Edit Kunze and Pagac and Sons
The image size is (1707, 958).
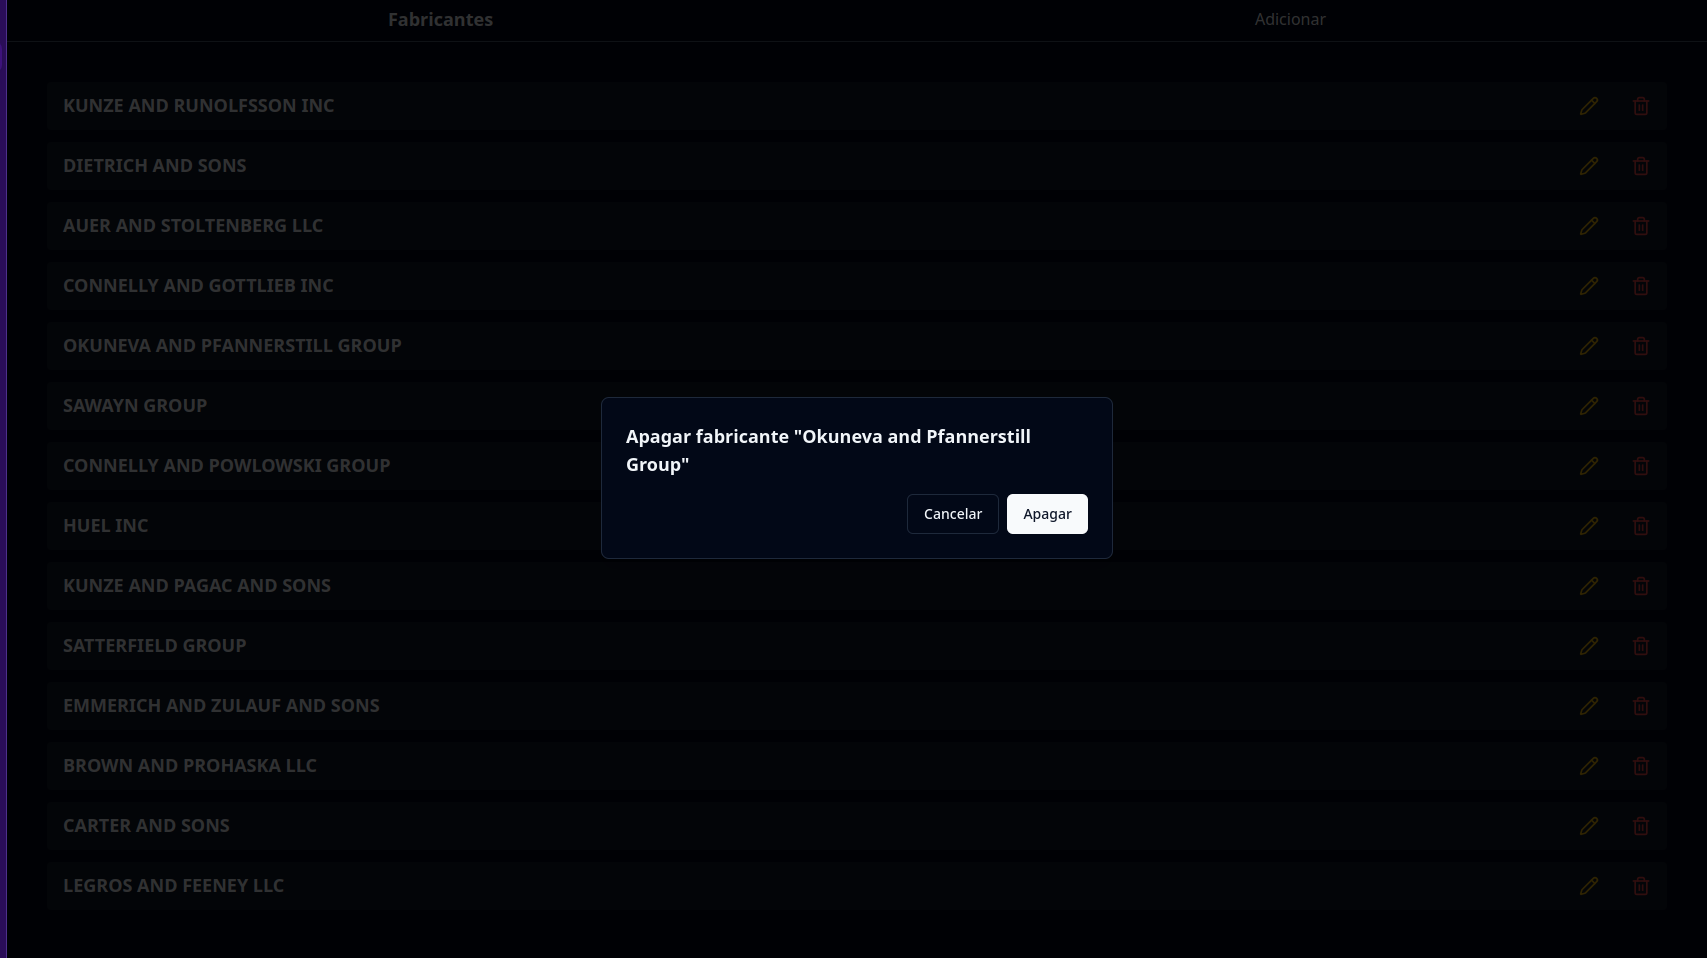coord(1588,586)
